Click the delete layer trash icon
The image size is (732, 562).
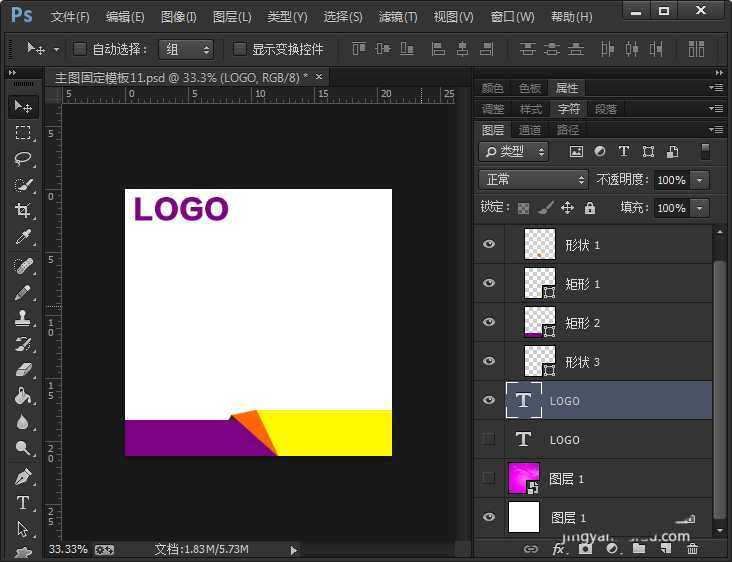tap(692, 549)
